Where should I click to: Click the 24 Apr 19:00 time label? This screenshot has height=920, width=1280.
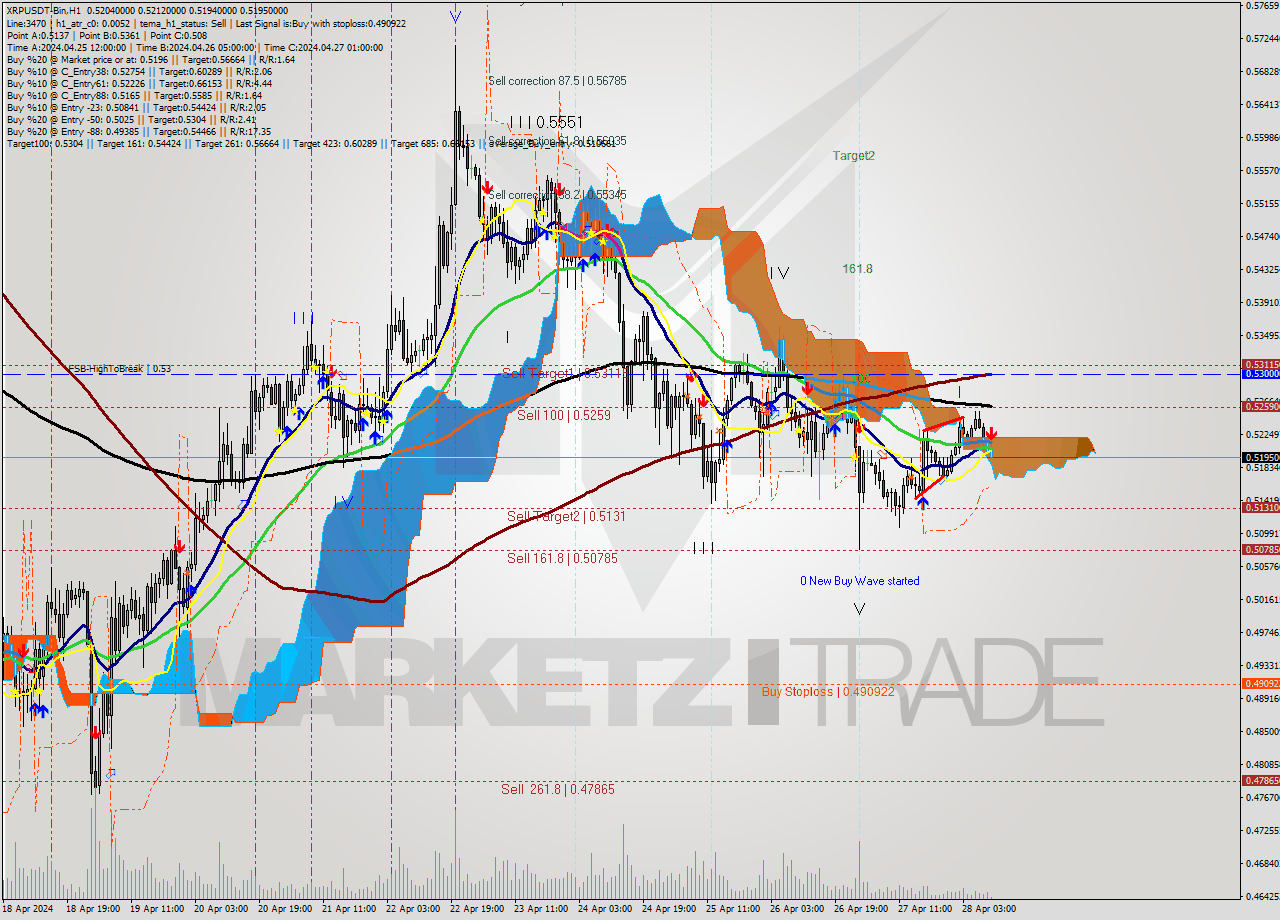click(x=669, y=909)
